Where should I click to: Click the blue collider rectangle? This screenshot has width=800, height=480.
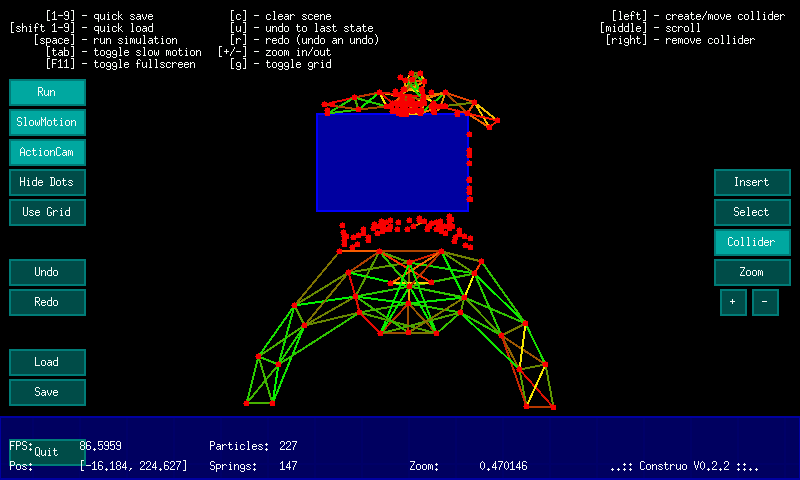tap(392, 162)
